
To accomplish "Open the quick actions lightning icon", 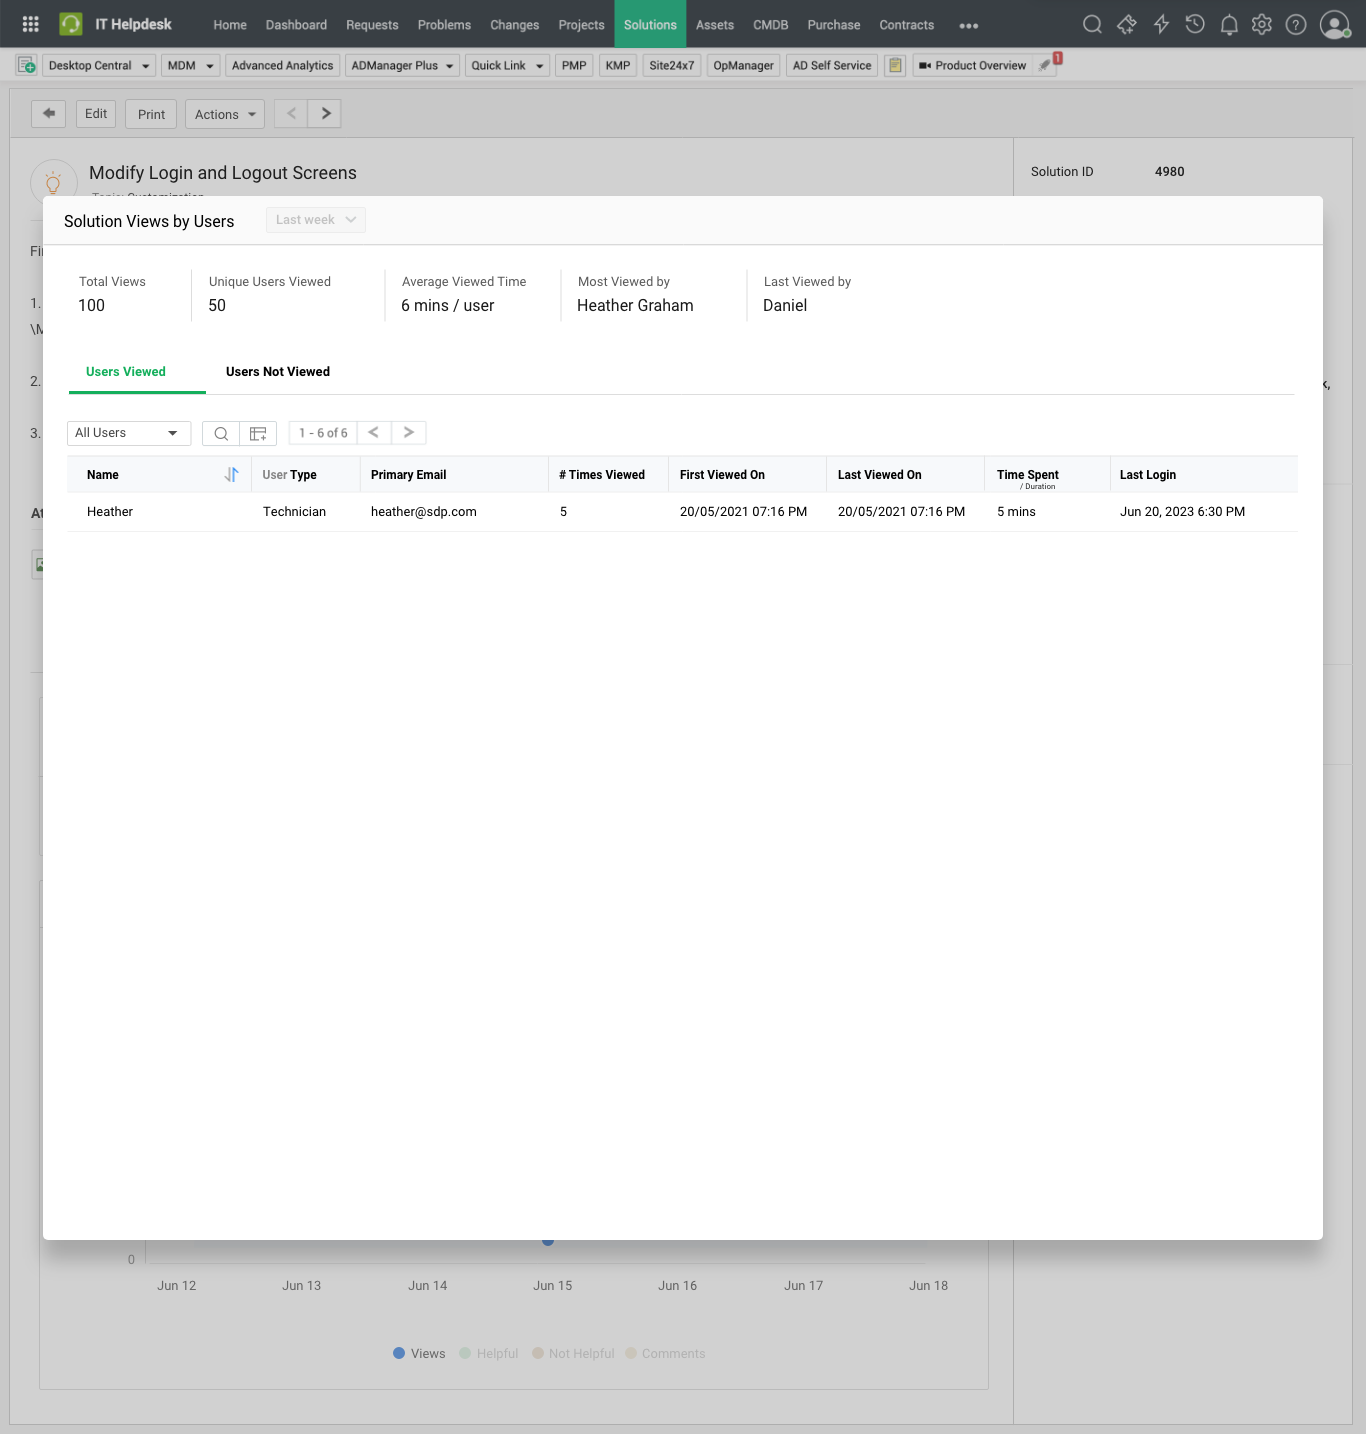I will pos(1161,24).
